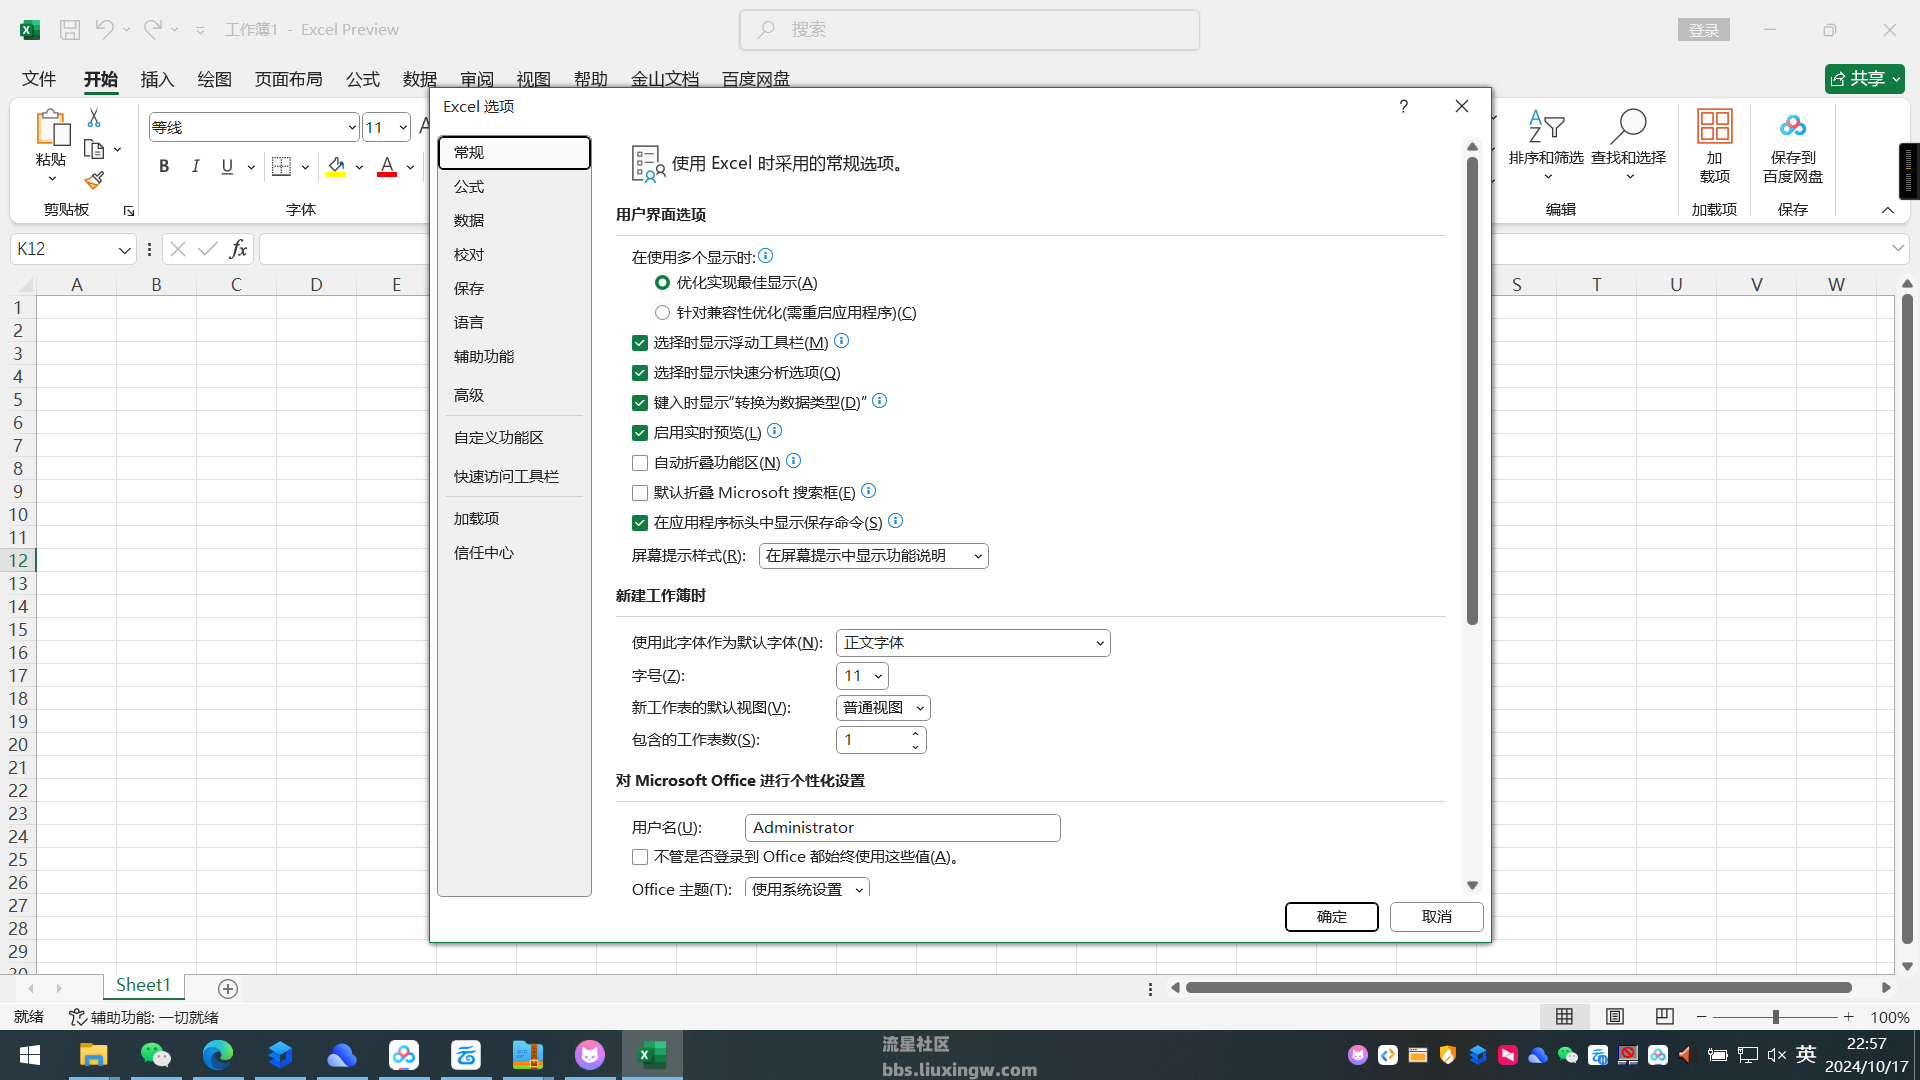Open ribbon font name 等线 dropdown
The image size is (1920, 1080).
[352, 128]
